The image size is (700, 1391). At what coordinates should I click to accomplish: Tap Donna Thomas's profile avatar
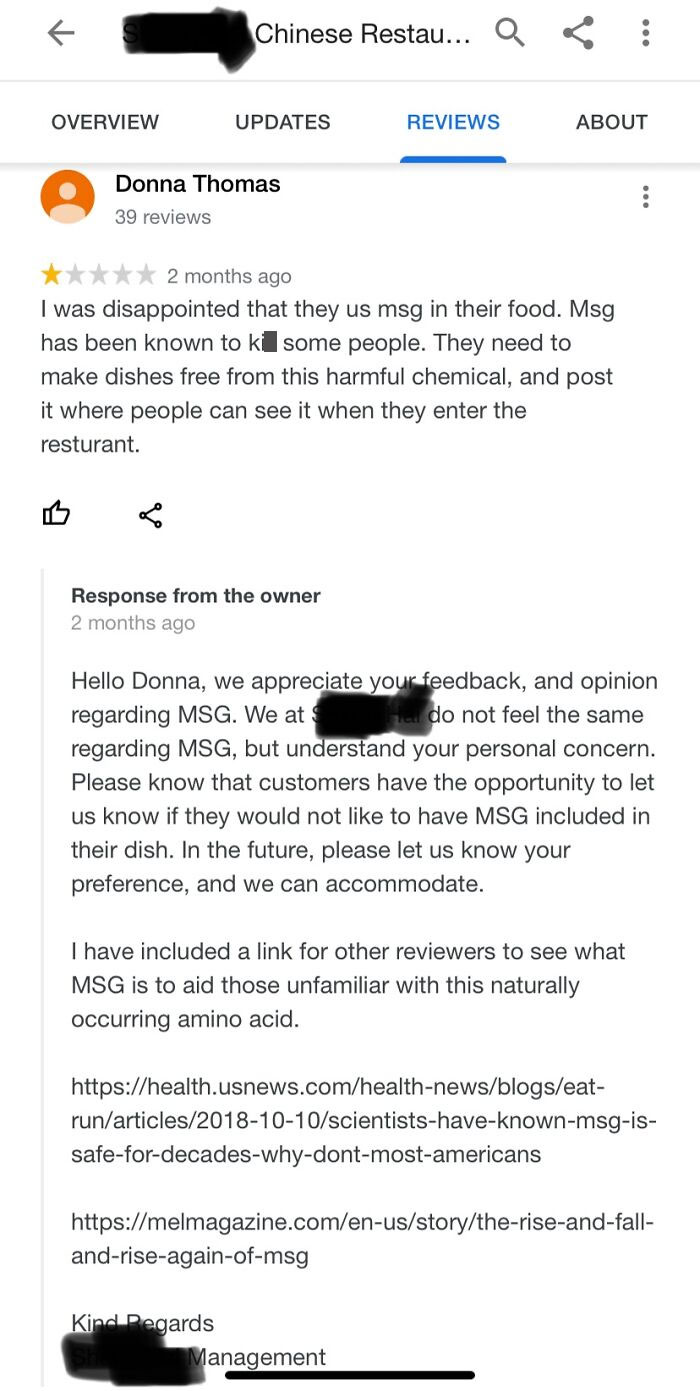click(x=67, y=197)
